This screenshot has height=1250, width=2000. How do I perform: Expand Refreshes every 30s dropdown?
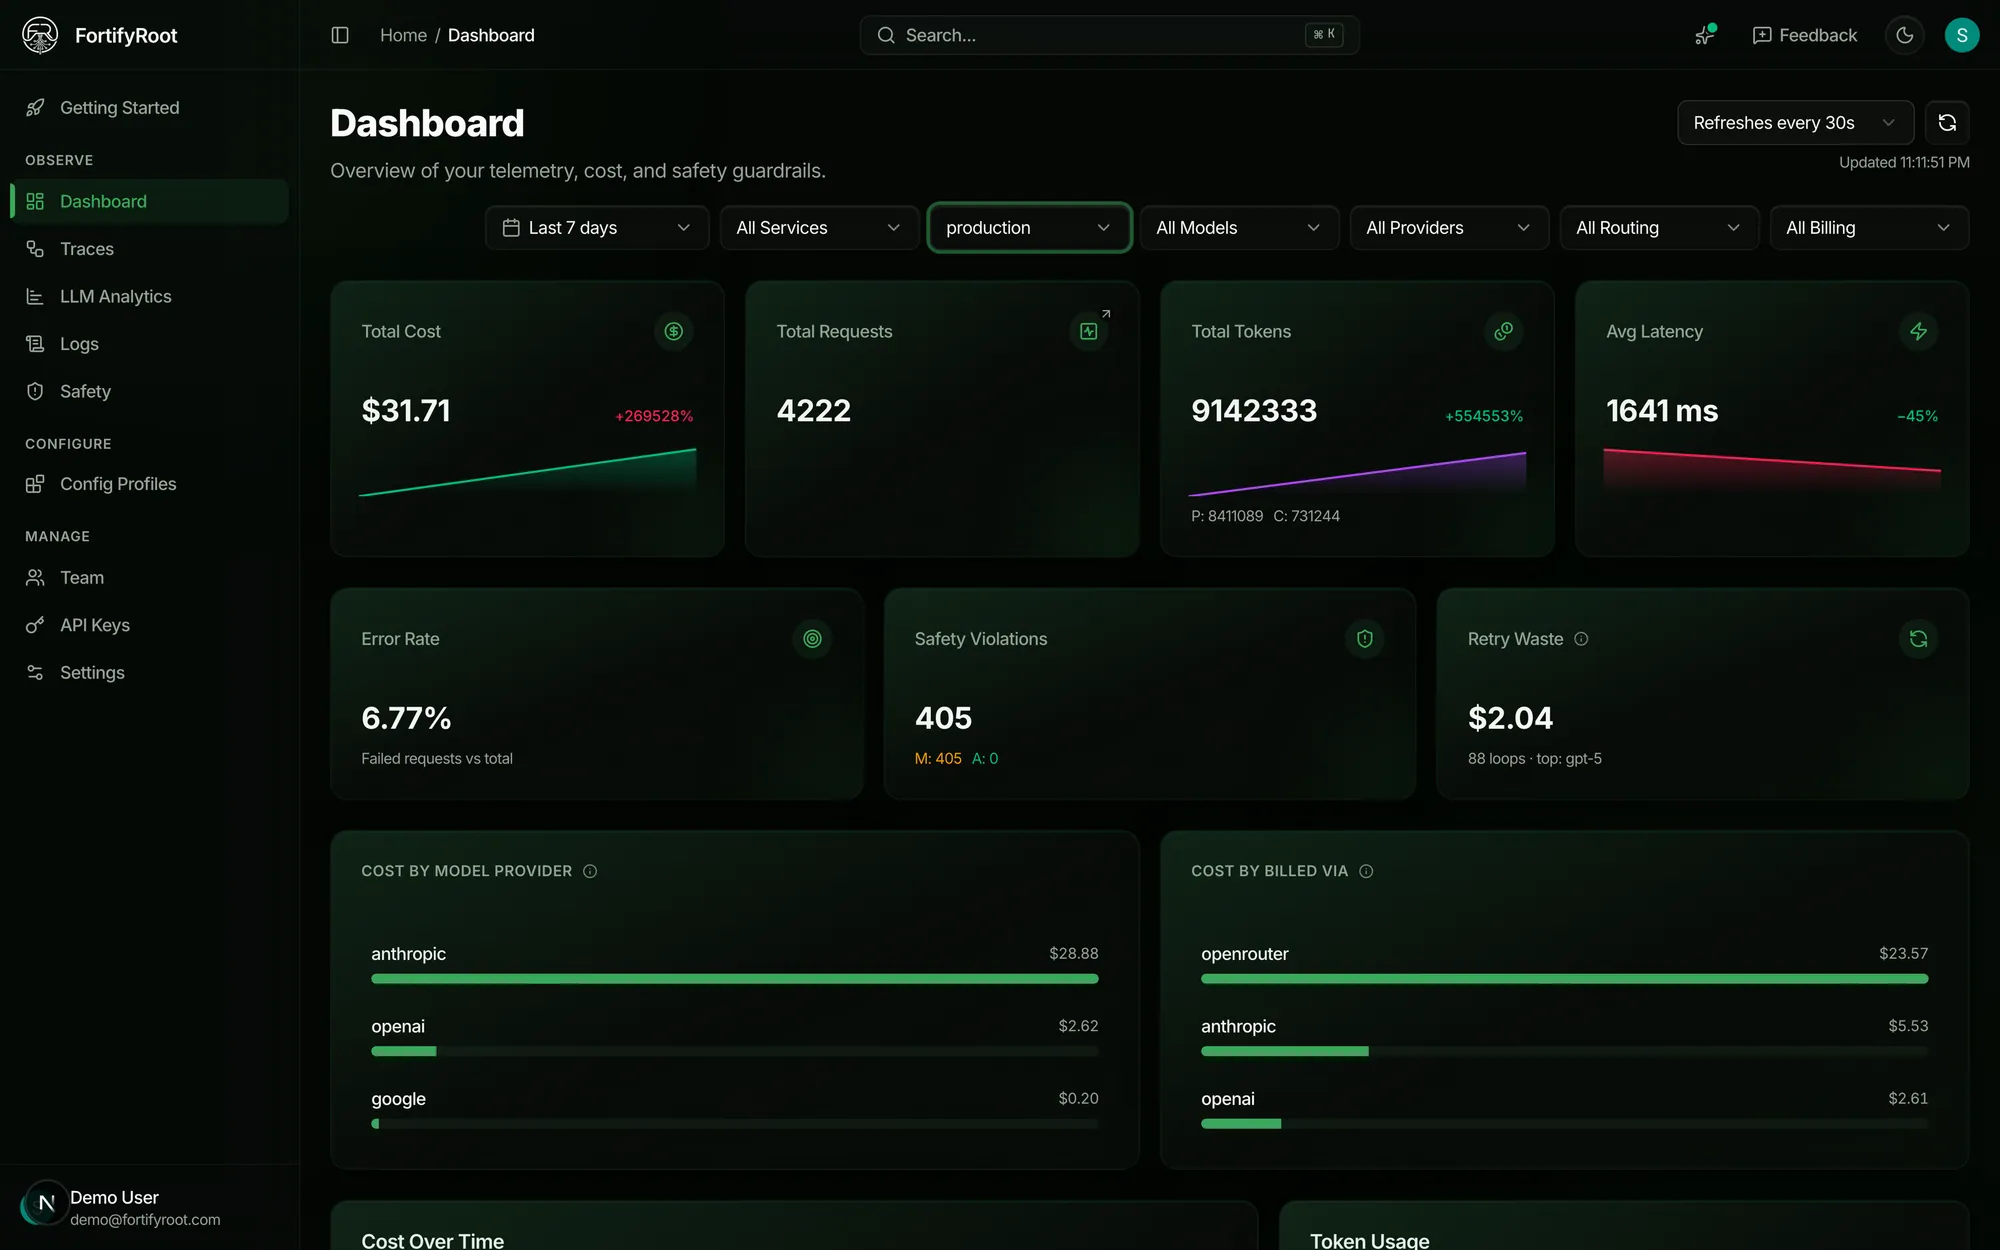(x=1795, y=123)
